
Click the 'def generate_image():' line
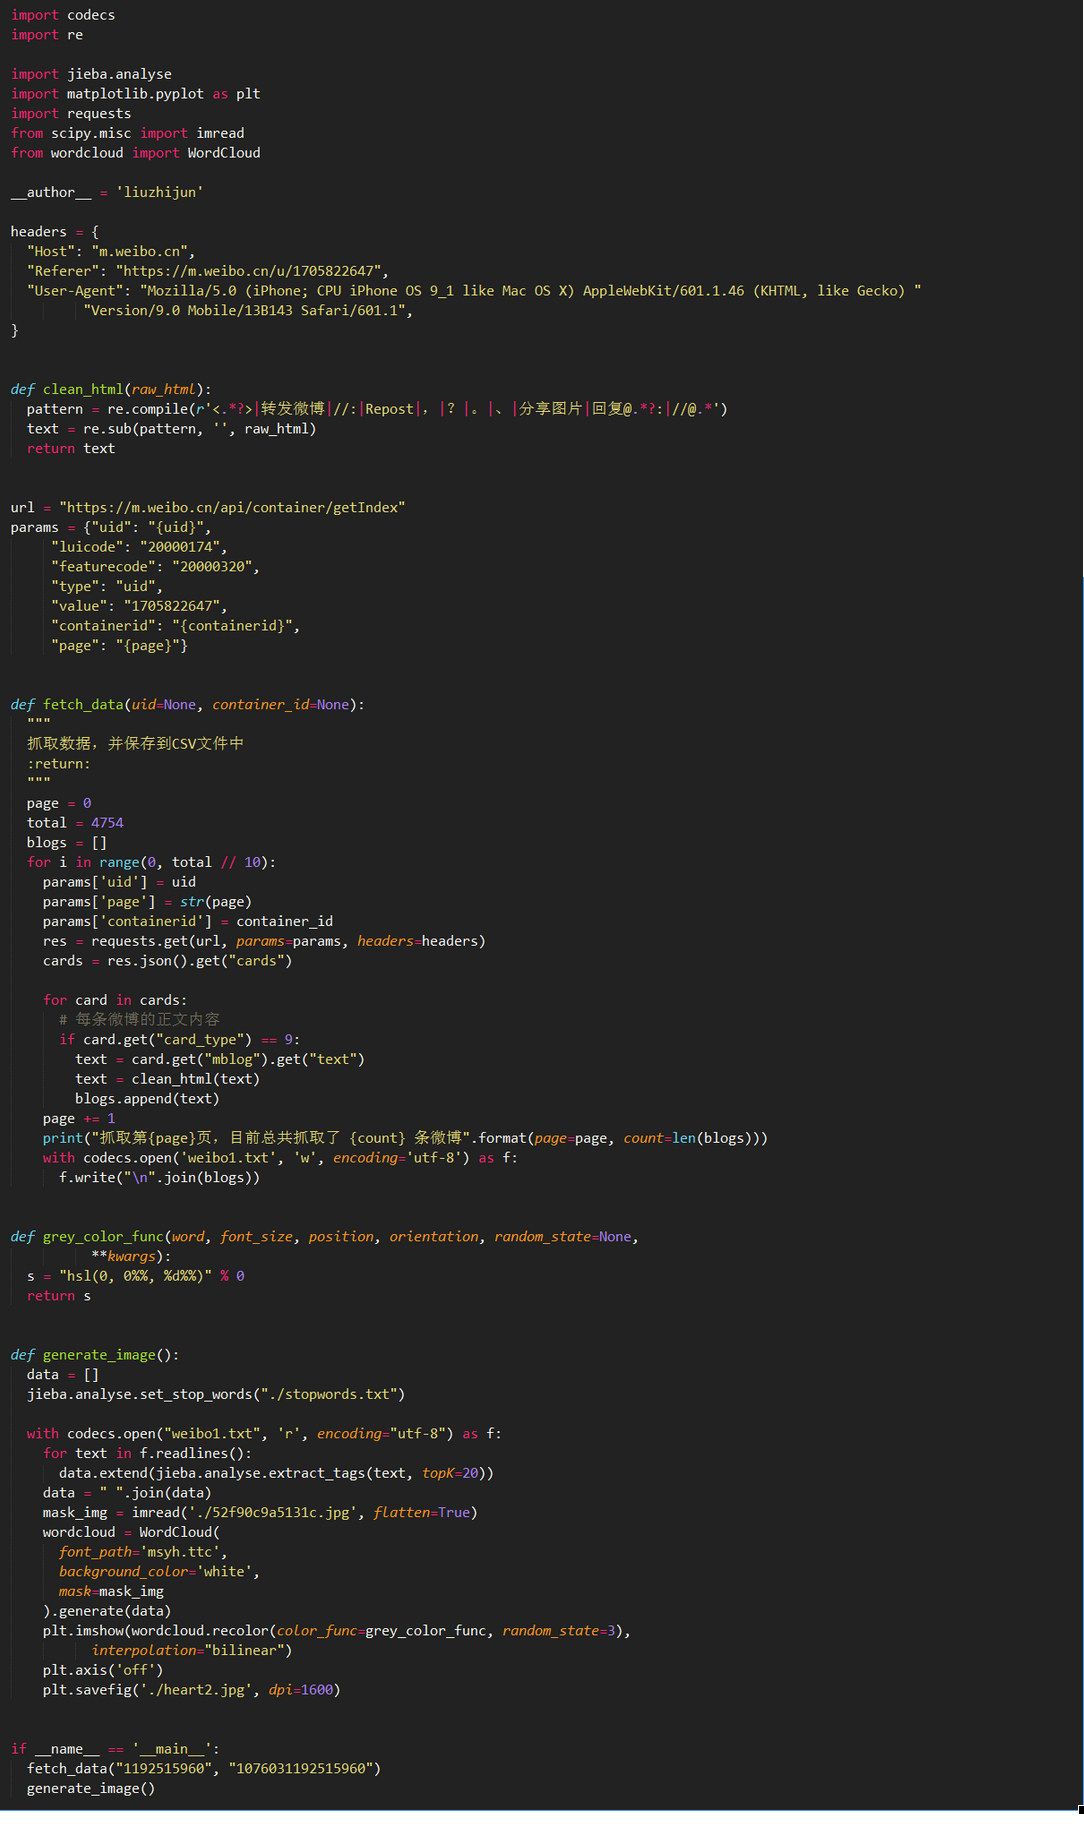[95, 1355]
